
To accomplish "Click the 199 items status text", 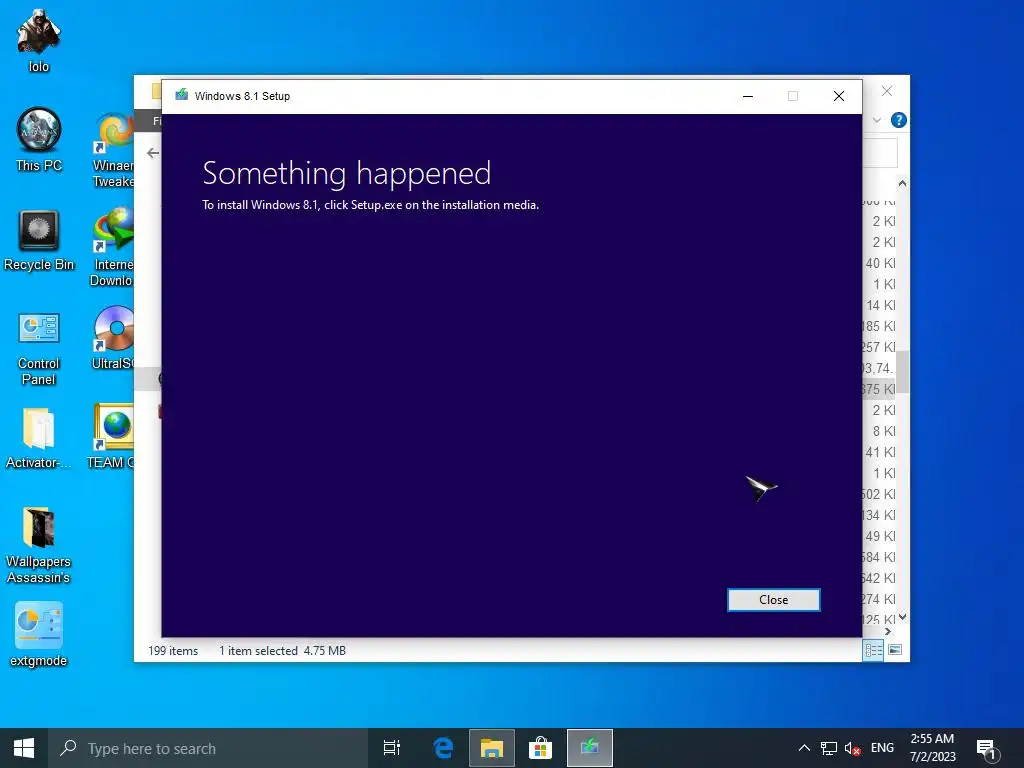I will pyautogui.click(x=173, y=650).
